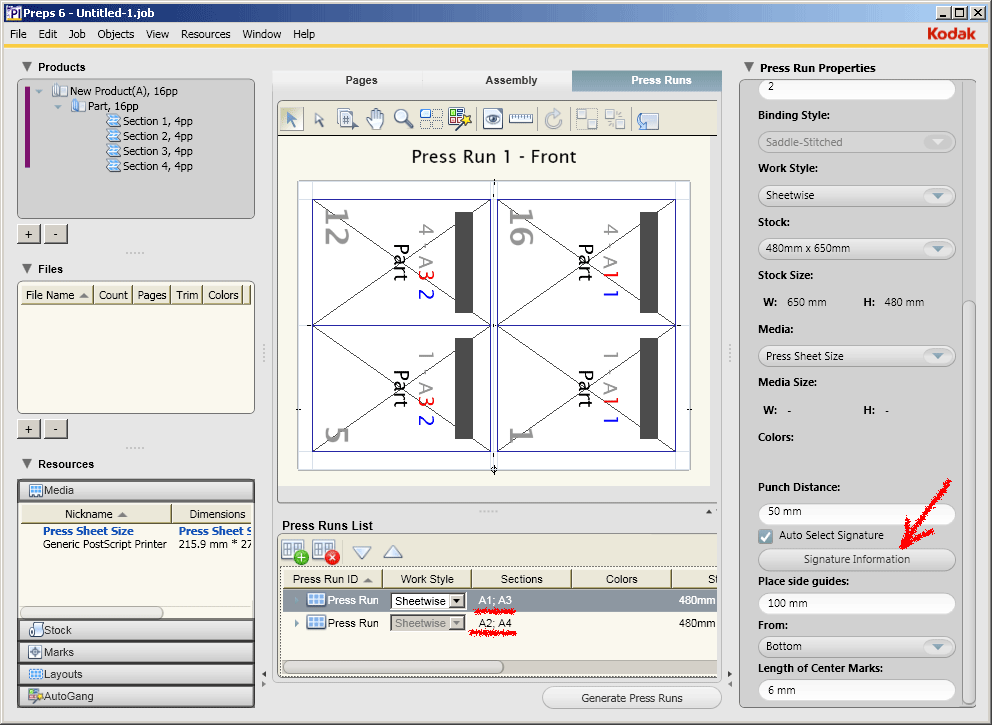The image size is (992, 725).
Task: Click the Marks panel icon
Action: 35,652
